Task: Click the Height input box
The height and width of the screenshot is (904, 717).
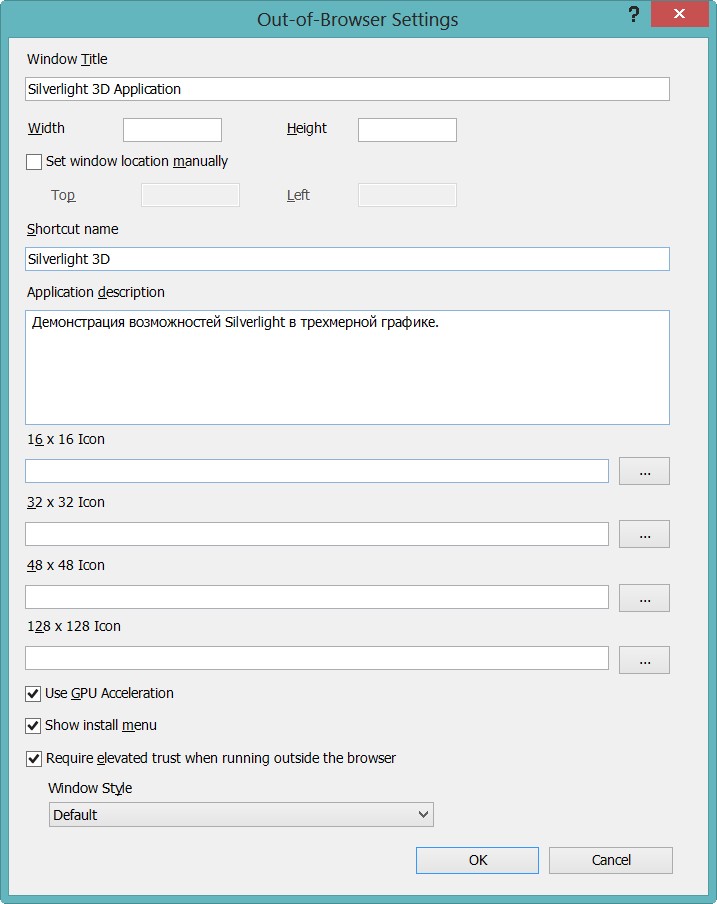Action: tap(407, 130)
